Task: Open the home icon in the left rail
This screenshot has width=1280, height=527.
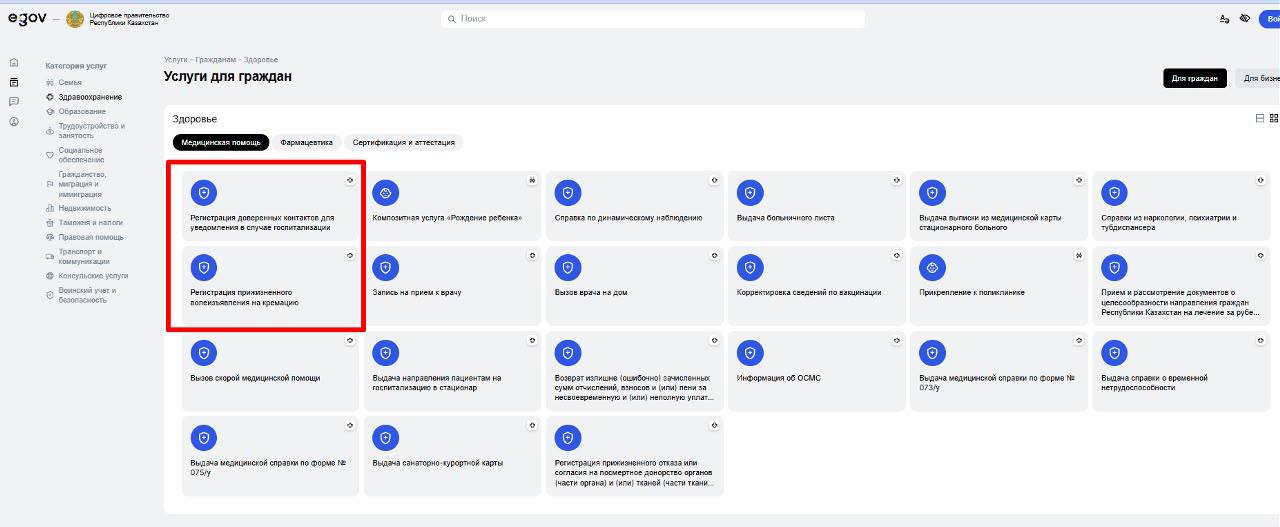Action: tap(14, 63)
